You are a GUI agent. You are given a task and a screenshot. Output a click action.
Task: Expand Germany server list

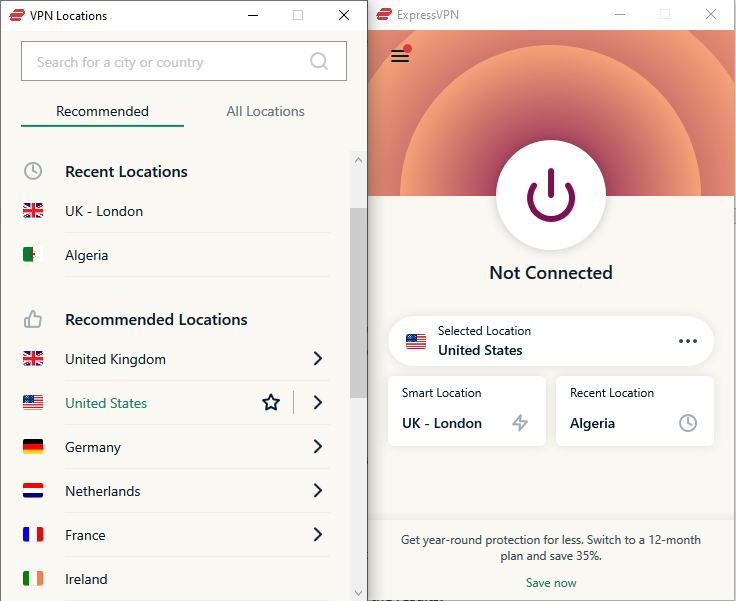point(318,447)
